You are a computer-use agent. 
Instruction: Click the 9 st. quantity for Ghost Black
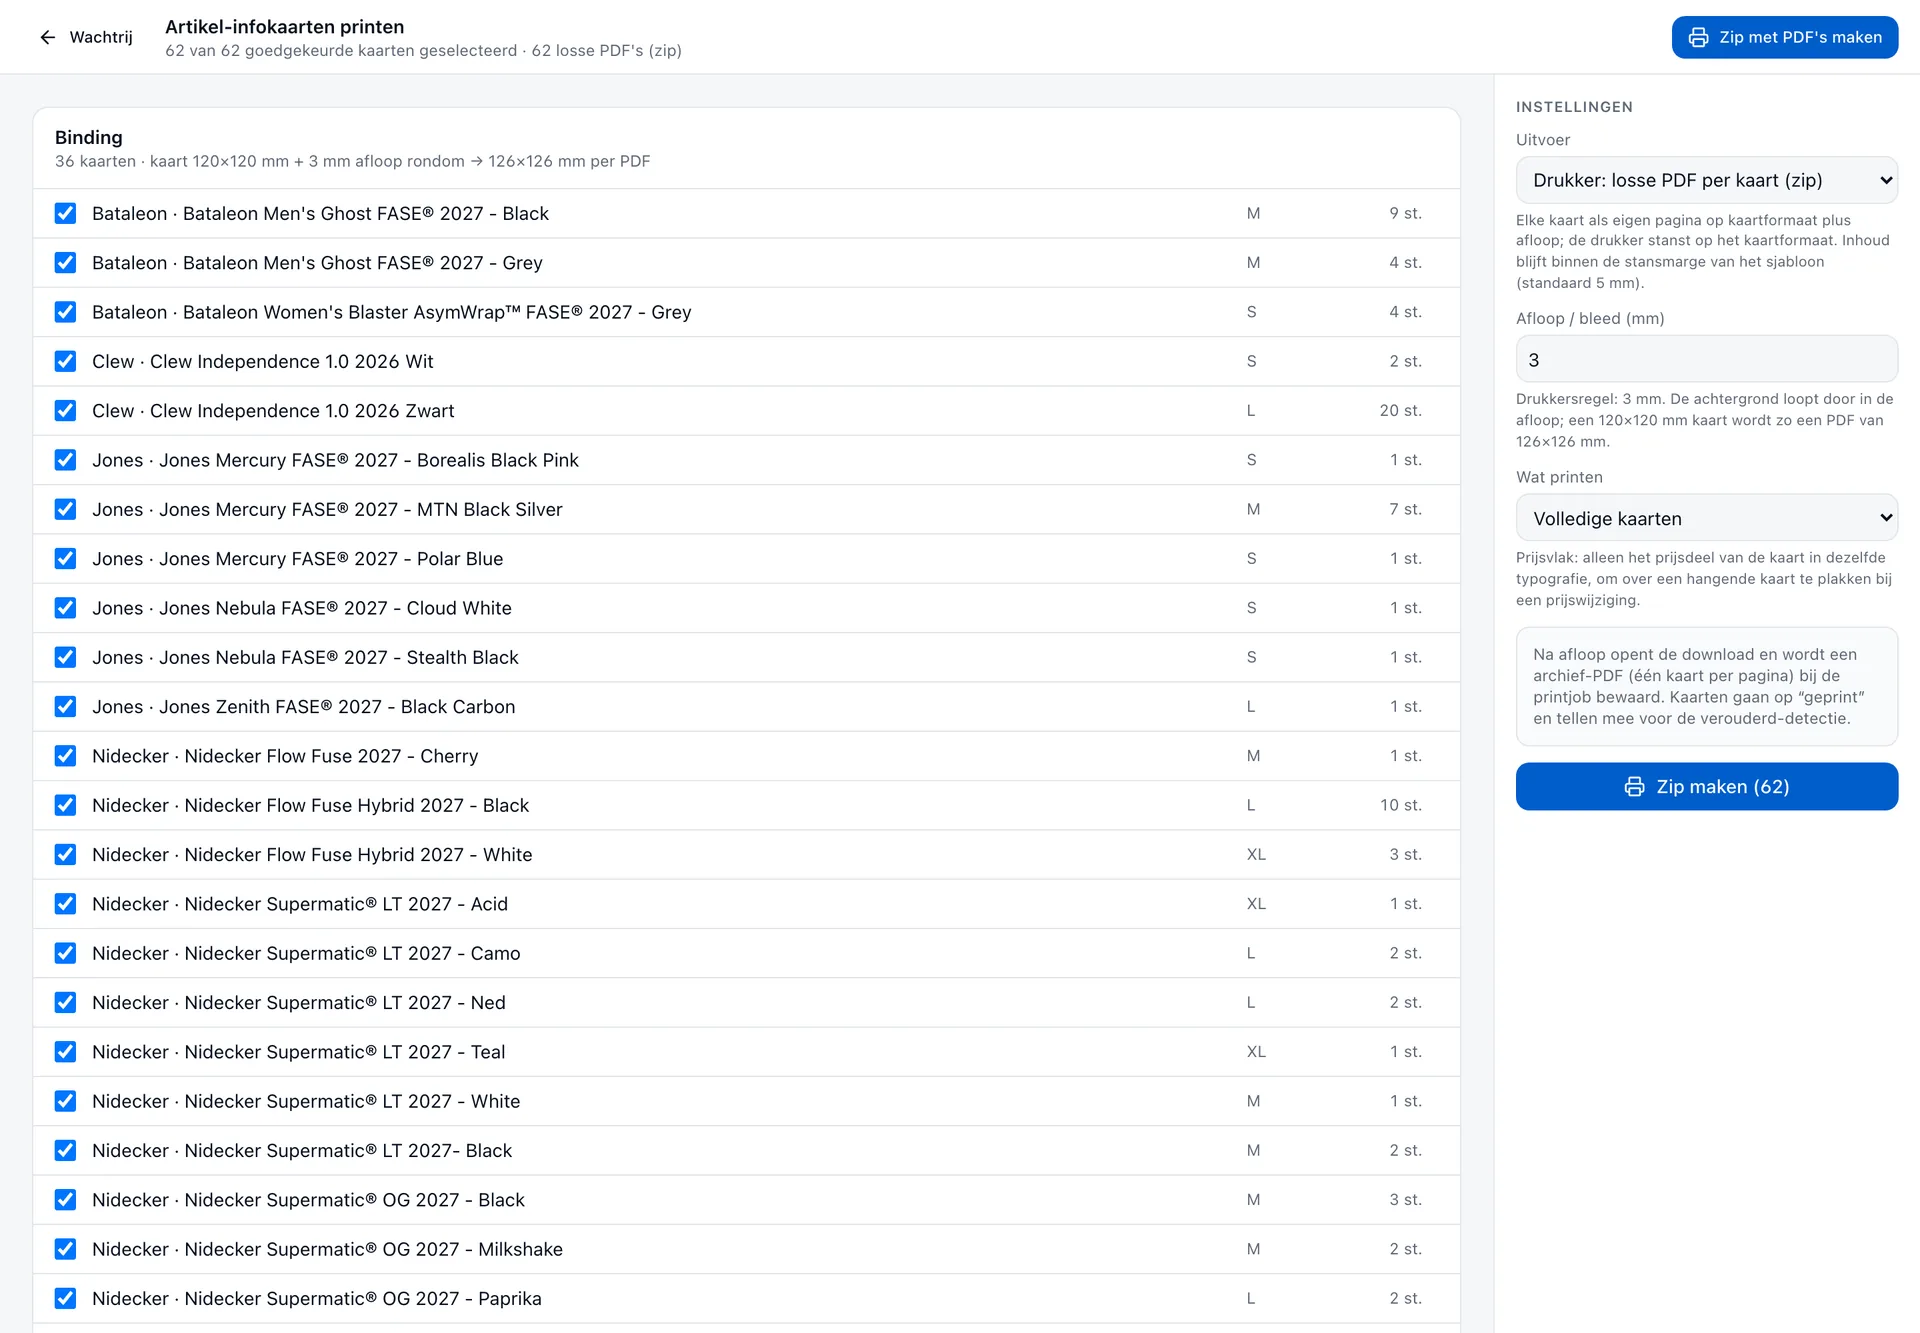click(1405, 213)
